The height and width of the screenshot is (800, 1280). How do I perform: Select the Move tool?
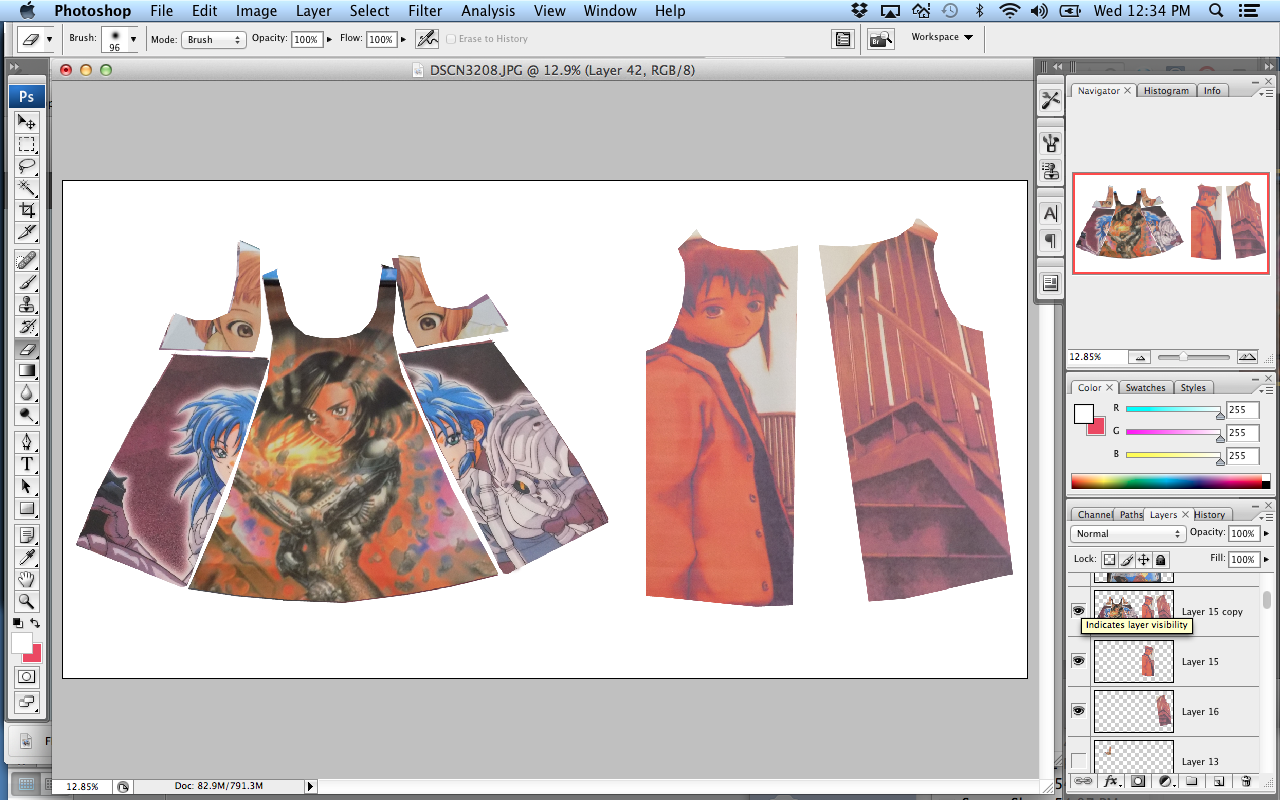27,122
